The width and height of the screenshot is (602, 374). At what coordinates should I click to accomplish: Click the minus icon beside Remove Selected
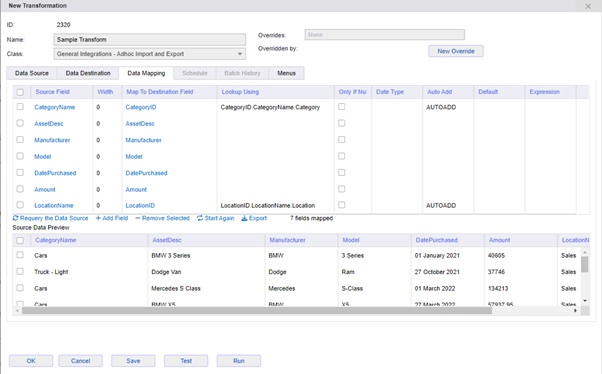(x=137, y=218)
